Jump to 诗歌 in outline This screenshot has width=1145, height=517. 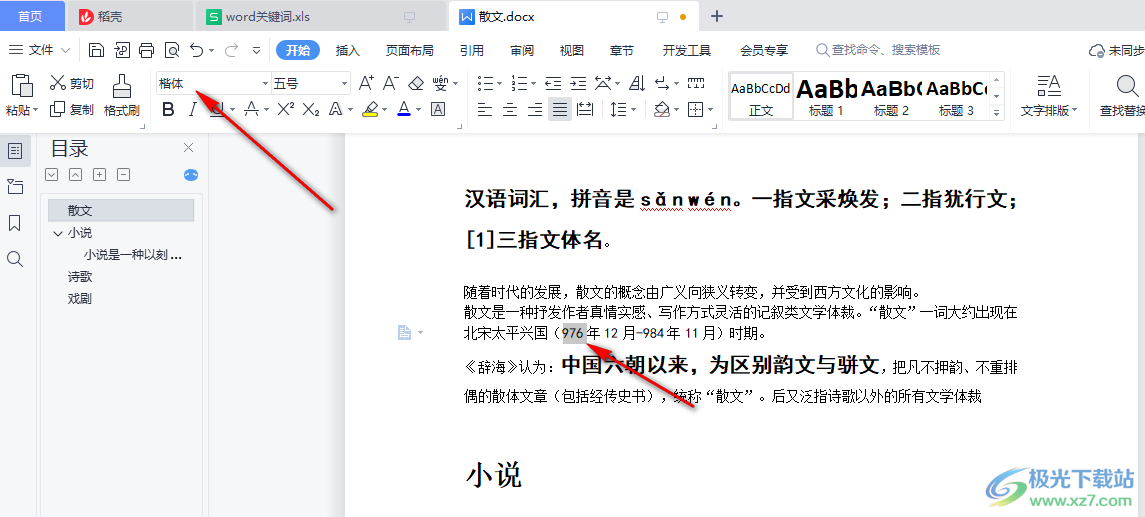80,277
